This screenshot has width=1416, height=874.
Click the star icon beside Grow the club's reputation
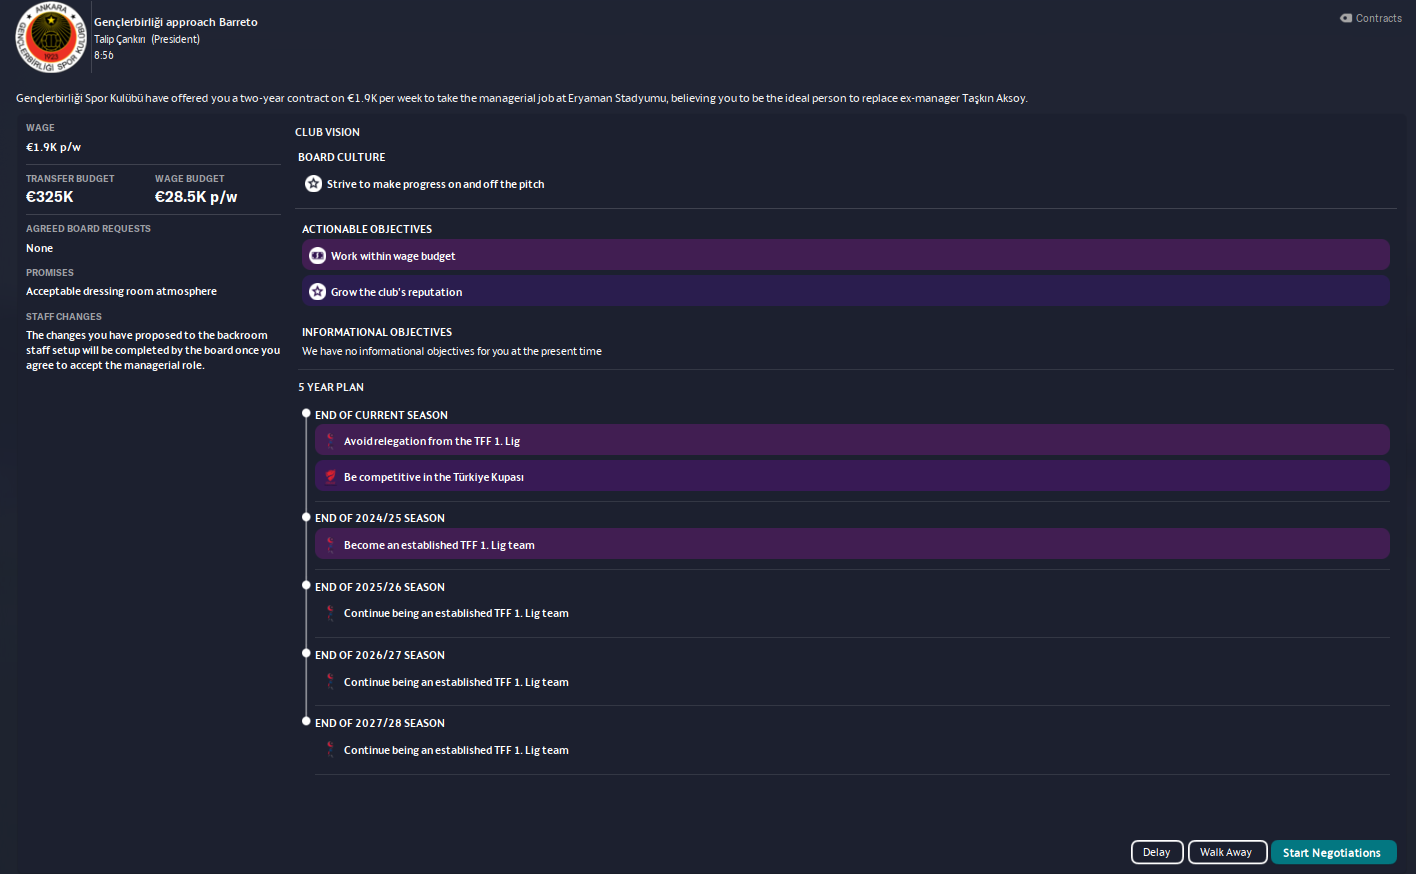[x=317, y=292]
